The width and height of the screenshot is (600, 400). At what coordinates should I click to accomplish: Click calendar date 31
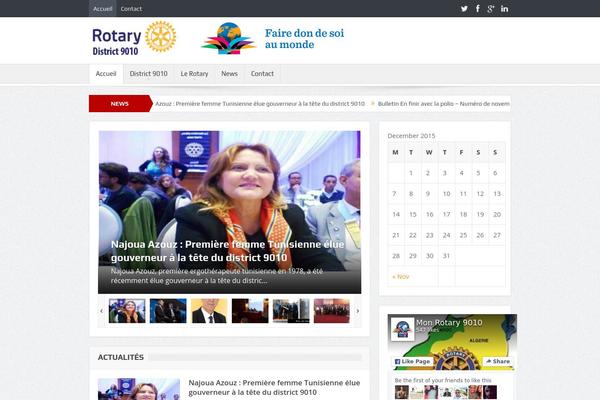(446, 256)
